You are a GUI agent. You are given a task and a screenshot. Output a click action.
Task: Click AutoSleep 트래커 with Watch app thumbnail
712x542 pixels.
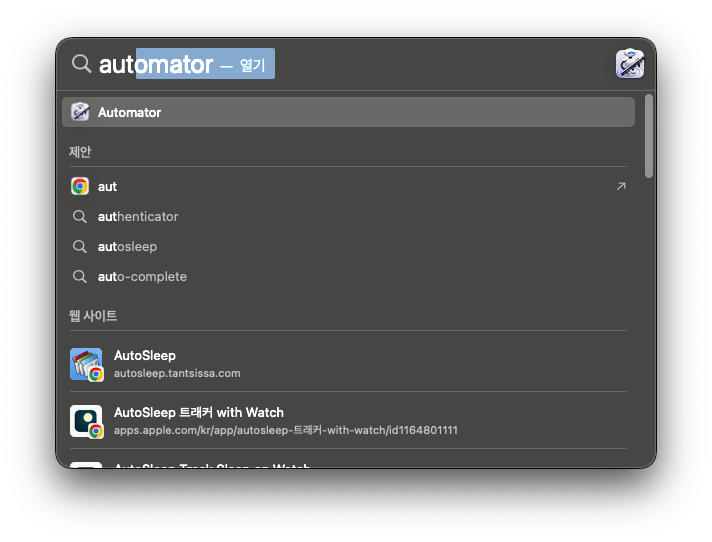86,421
